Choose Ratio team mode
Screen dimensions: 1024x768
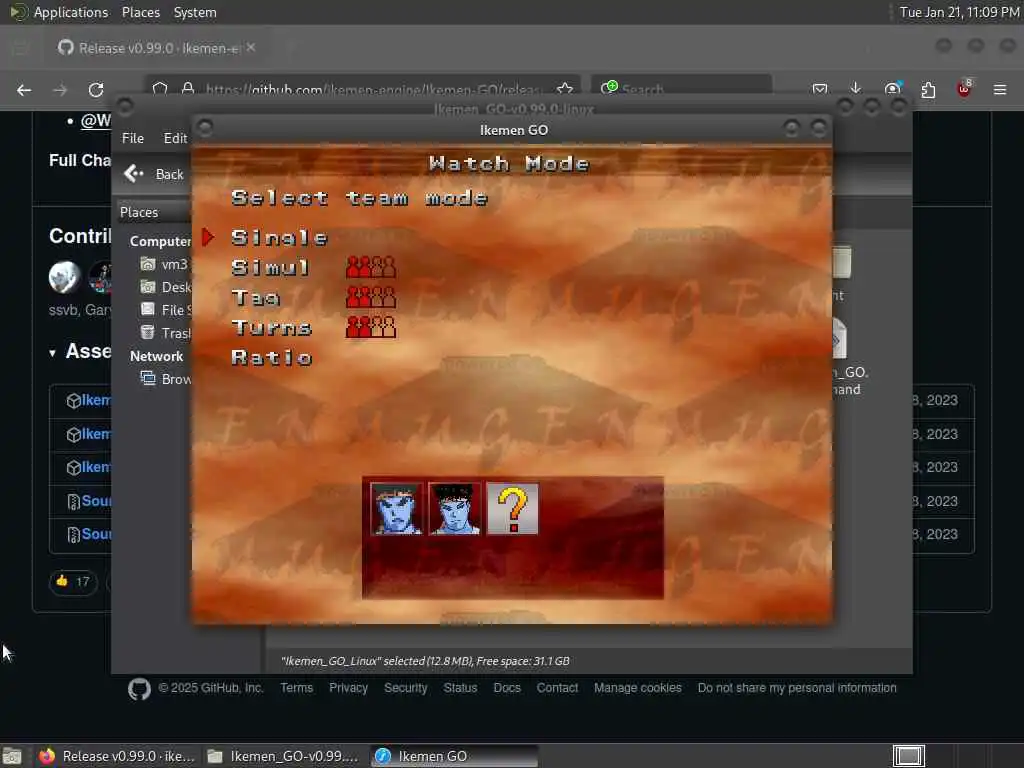pyautogui.click(x=271, y=358)
